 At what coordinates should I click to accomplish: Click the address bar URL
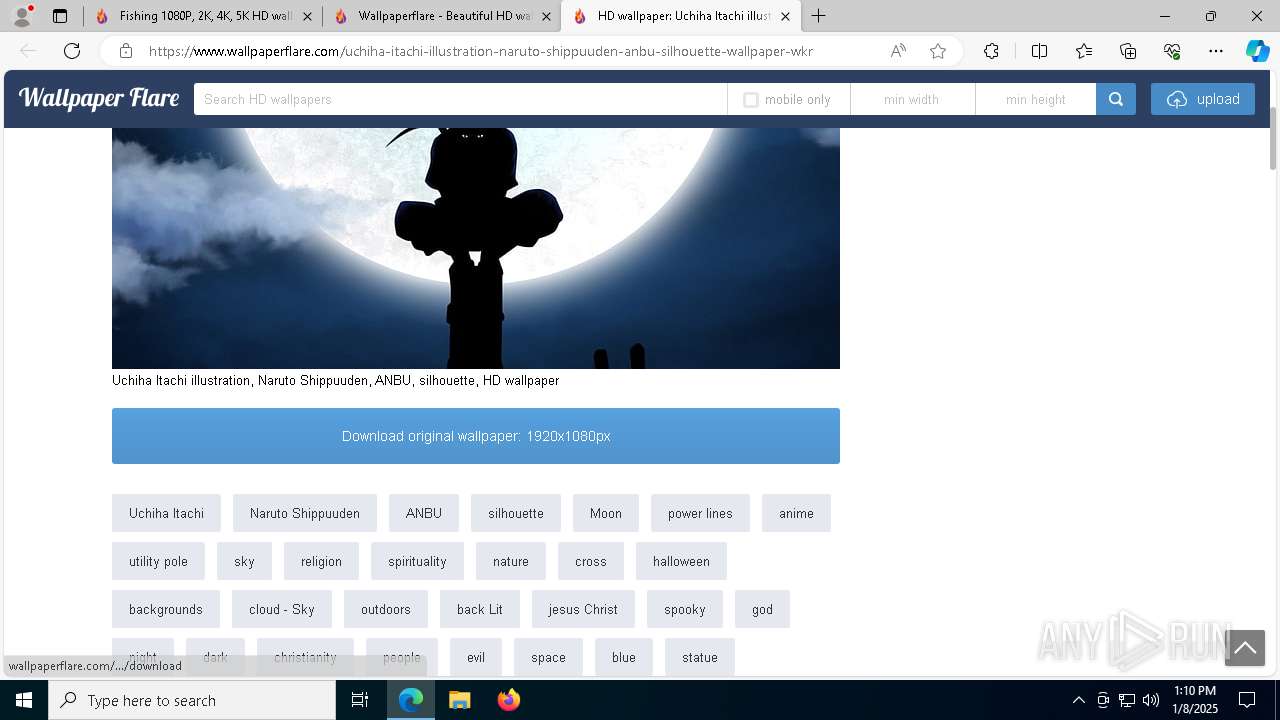pyautogui.click(x=481, y=51)
